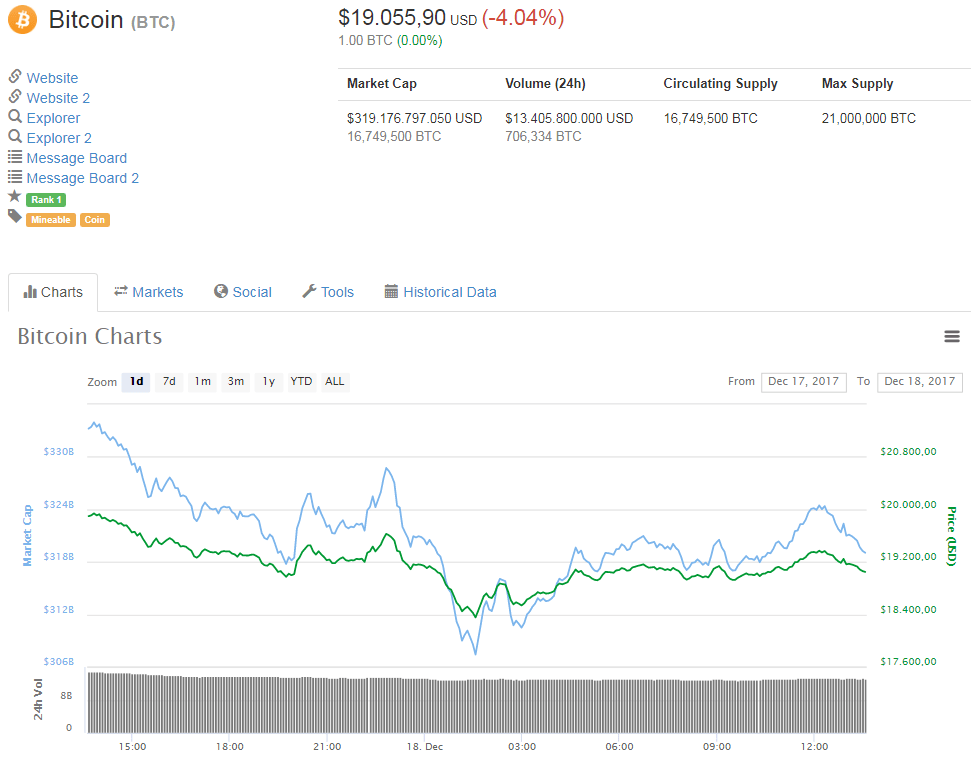The image size is (979, 759).
Task: Click the green Rank 1 badge
Action: click(x=46, y=200)
